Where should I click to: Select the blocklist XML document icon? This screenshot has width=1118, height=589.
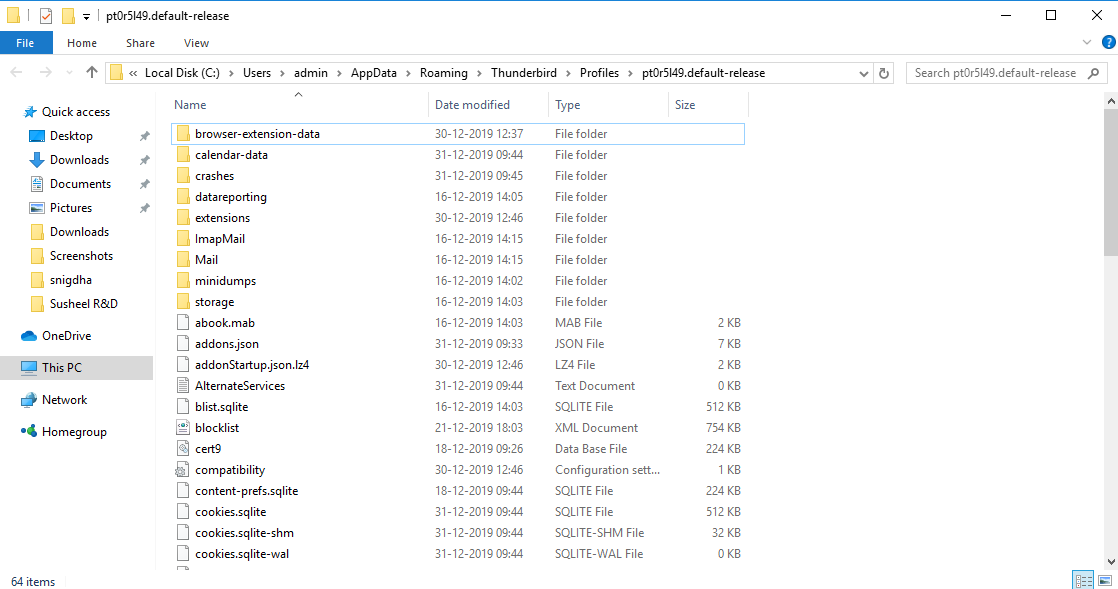click(183, 428)
